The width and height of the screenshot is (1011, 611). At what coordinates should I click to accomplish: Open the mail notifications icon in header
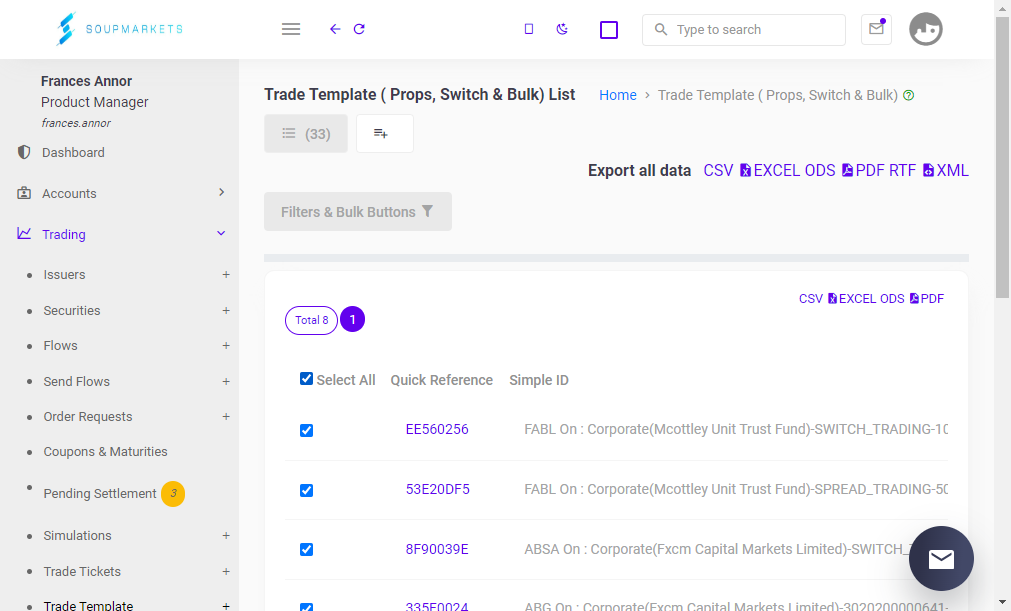[x=876, y=29]
